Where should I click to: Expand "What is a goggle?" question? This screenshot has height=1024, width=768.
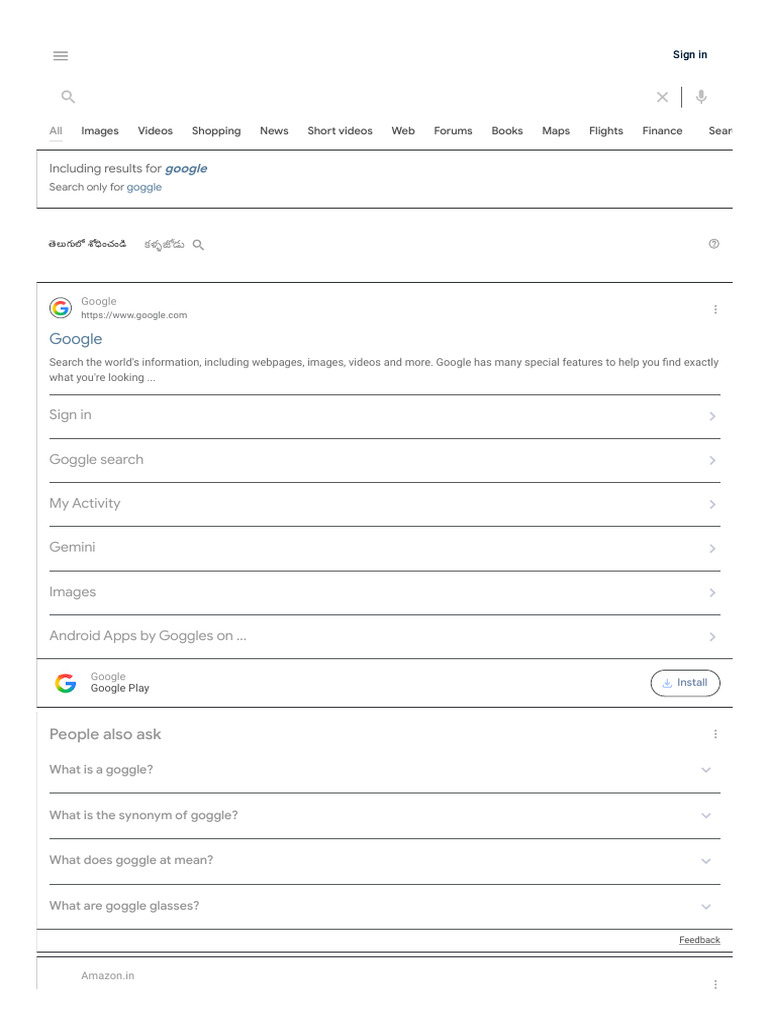coord(385,770)
